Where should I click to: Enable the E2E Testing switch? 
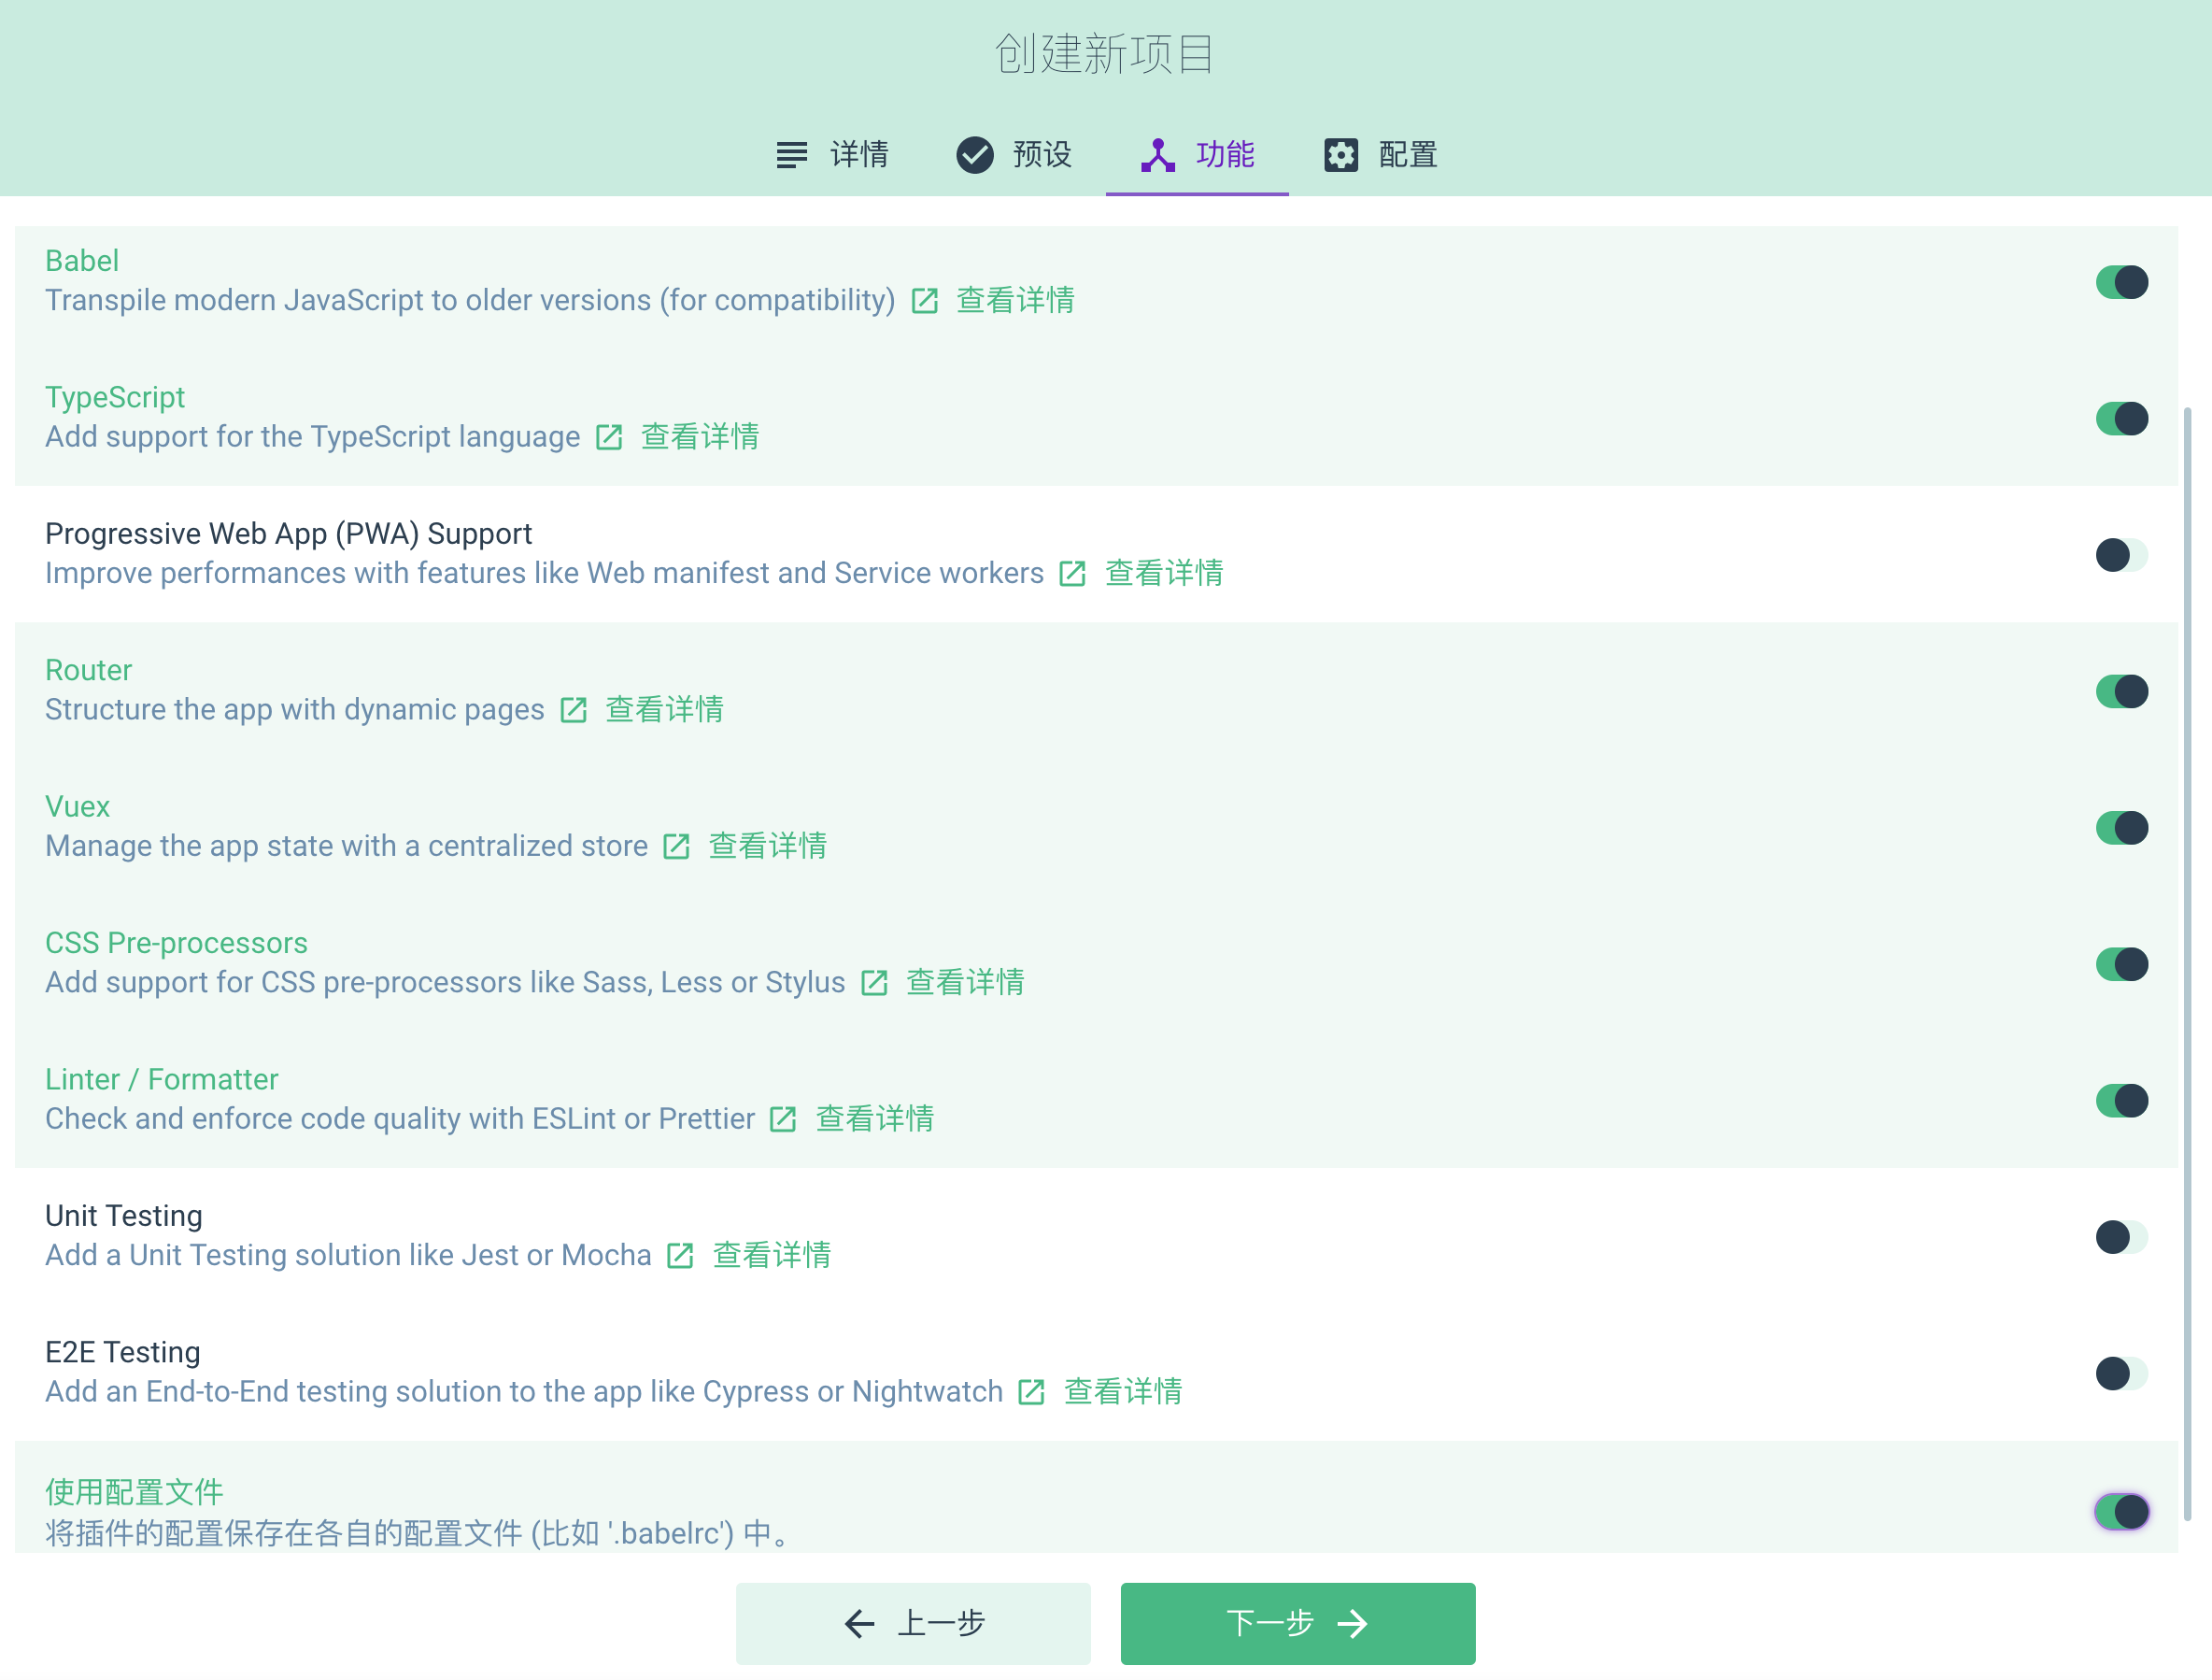point(2121,1373)
